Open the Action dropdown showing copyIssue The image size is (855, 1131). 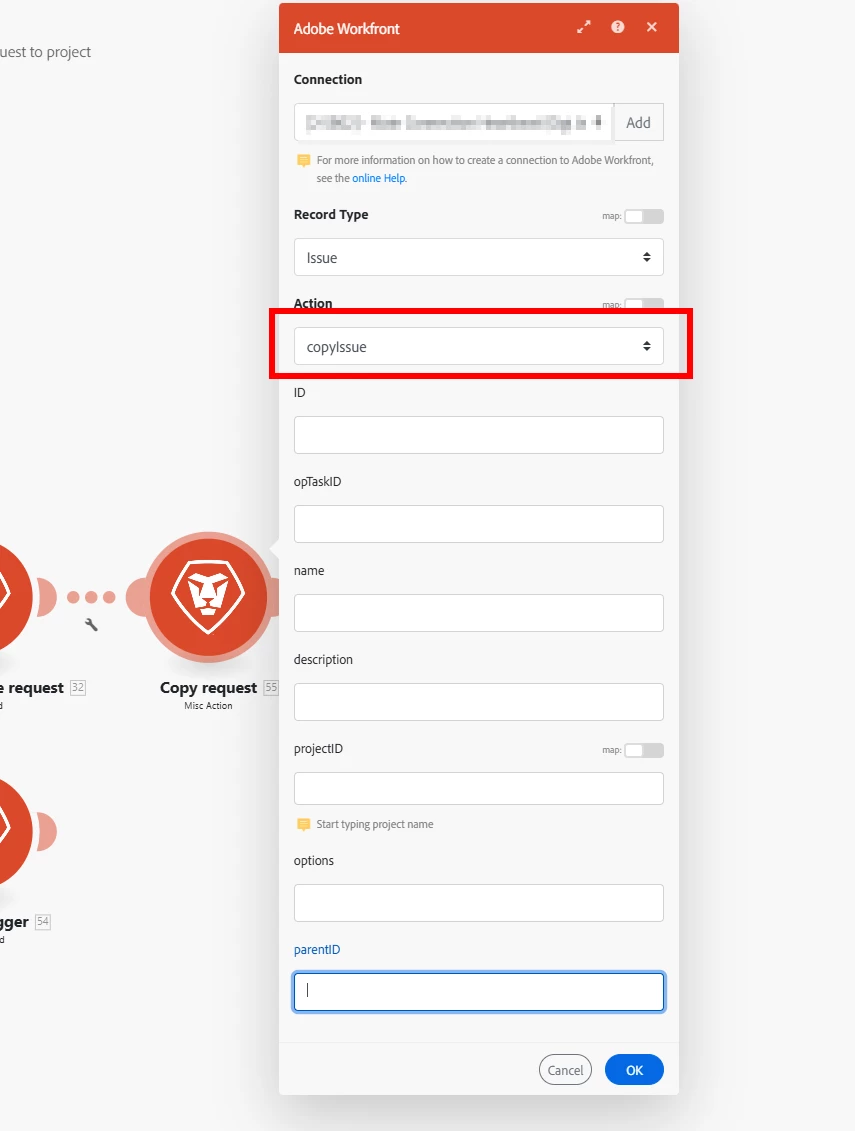point(478,346)
